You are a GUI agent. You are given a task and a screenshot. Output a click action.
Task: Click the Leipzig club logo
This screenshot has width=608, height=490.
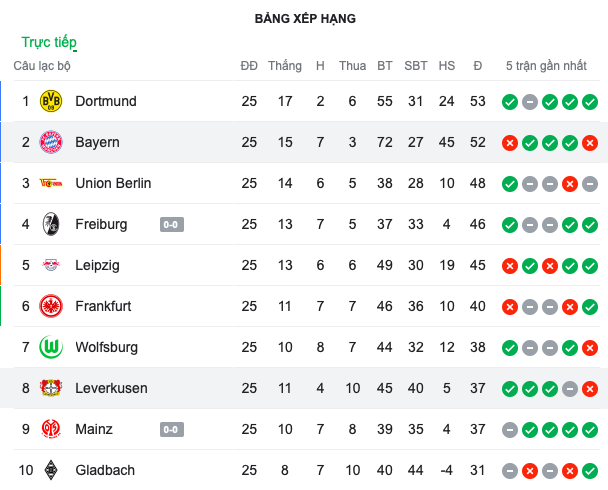click(50, 265)
